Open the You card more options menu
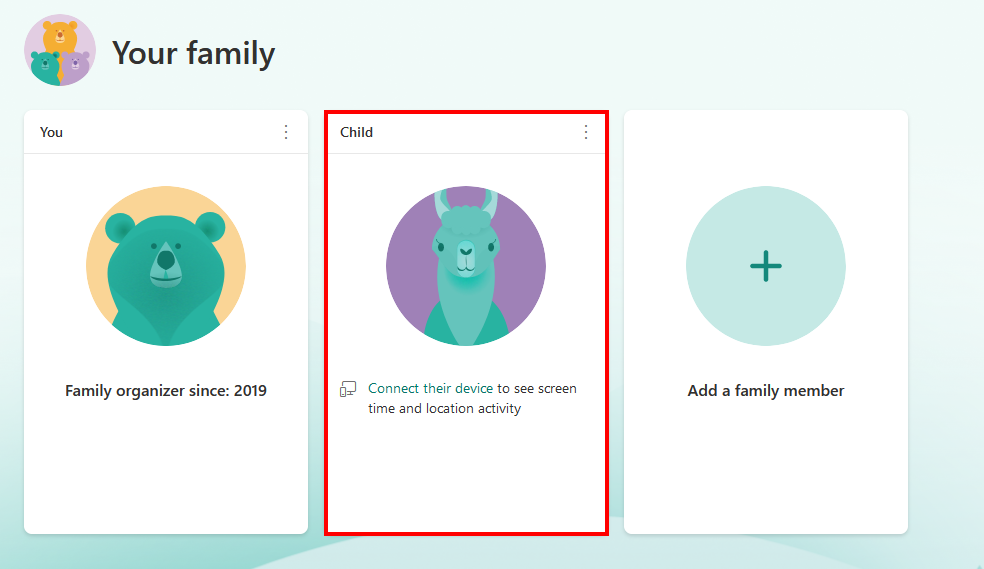The image size is (984, 569). coord(286,132)
